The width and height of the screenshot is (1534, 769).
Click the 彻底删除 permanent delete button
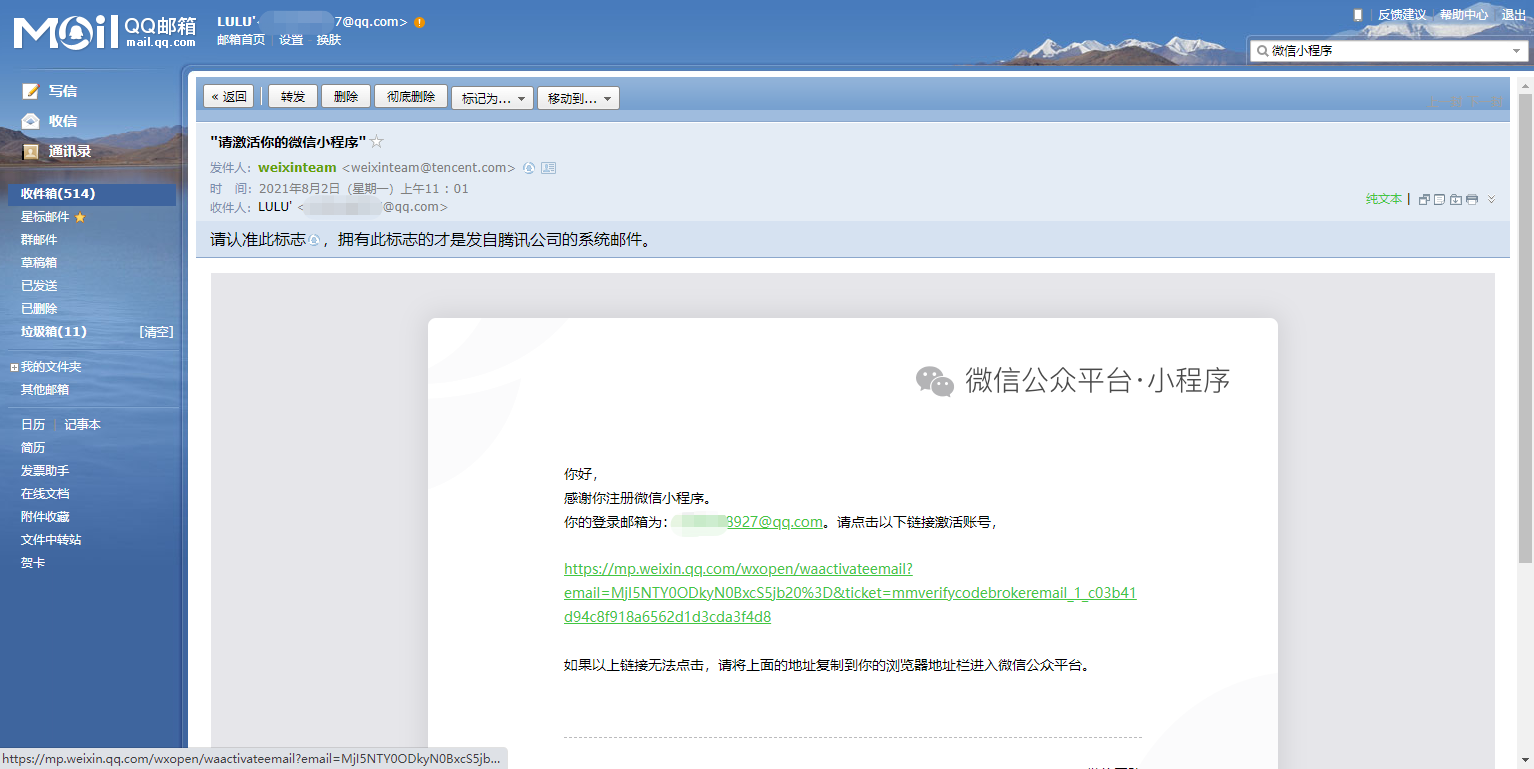[x=411, y=97]
